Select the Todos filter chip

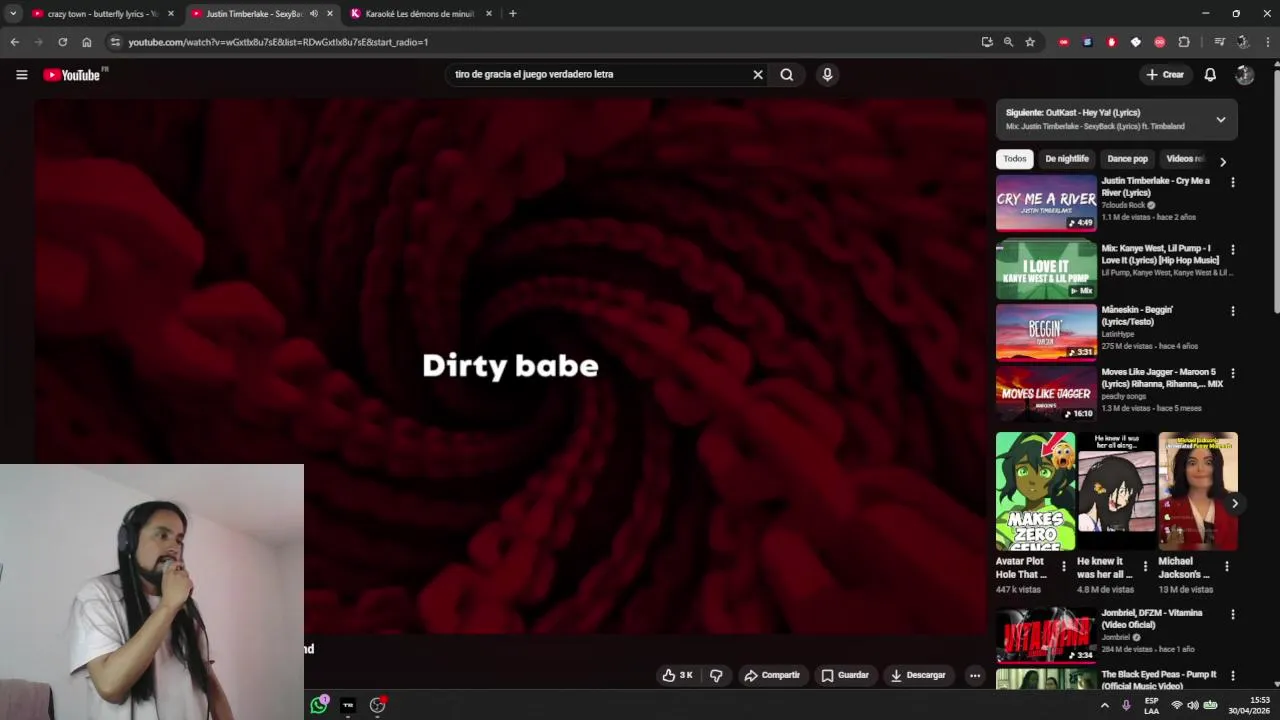tap(1015, 159)
